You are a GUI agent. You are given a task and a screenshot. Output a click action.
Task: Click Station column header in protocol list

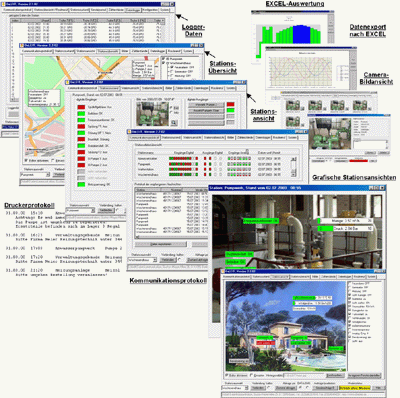149,190
